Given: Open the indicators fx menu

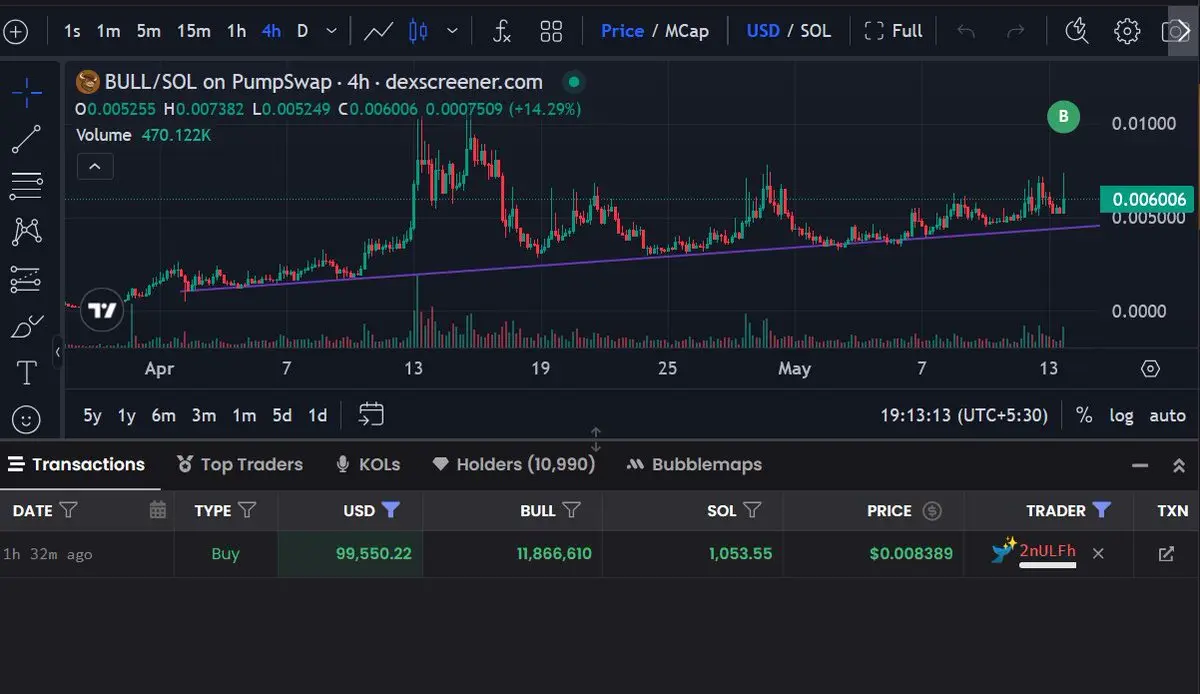Looking at the screenshot, I should click(x=502, y=31).
